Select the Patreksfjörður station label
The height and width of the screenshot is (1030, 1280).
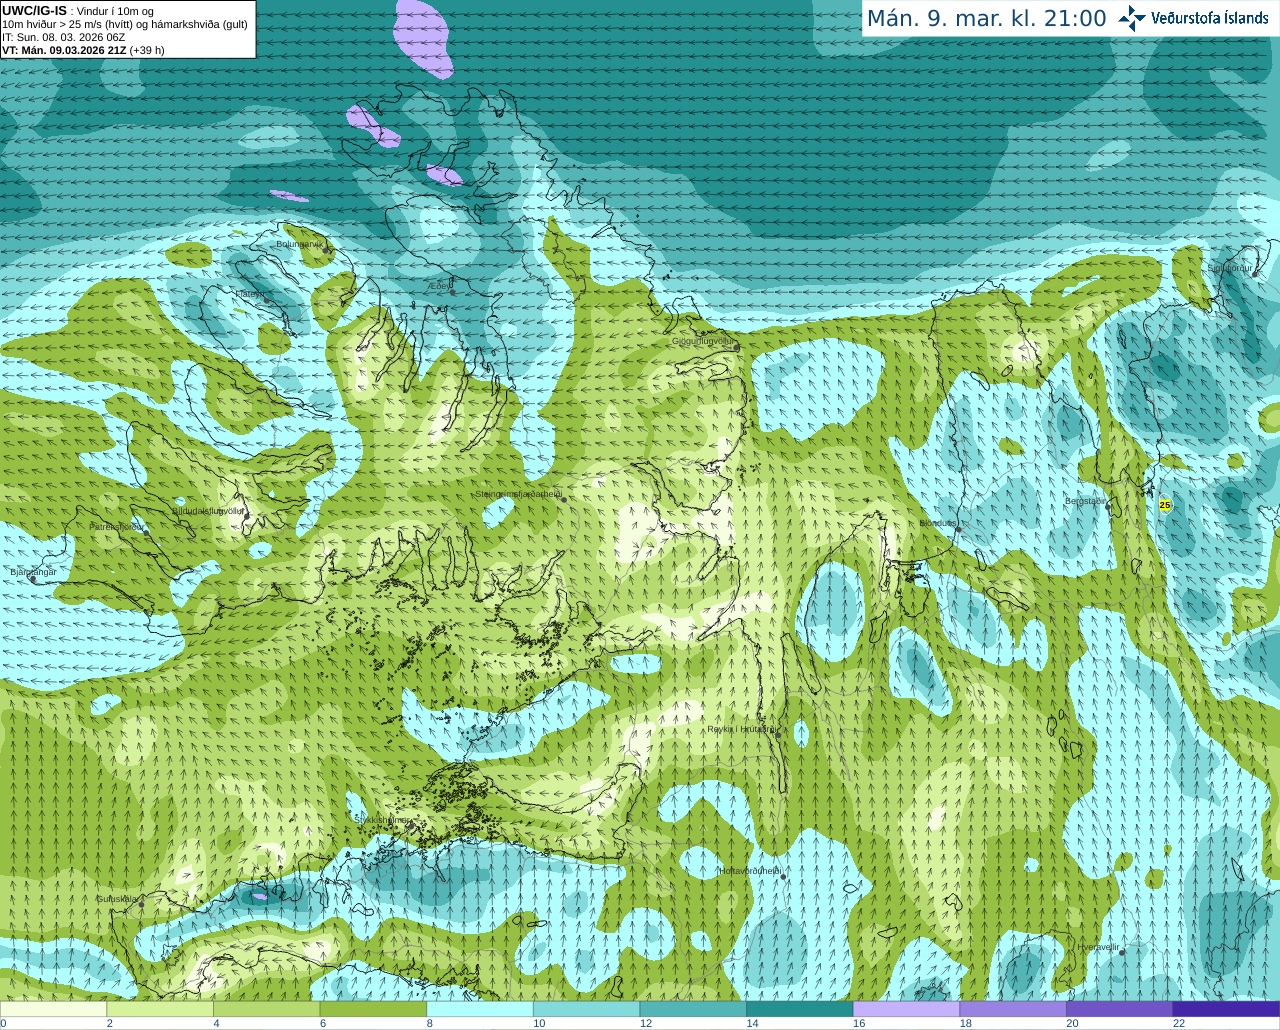[x=117, y=526]
